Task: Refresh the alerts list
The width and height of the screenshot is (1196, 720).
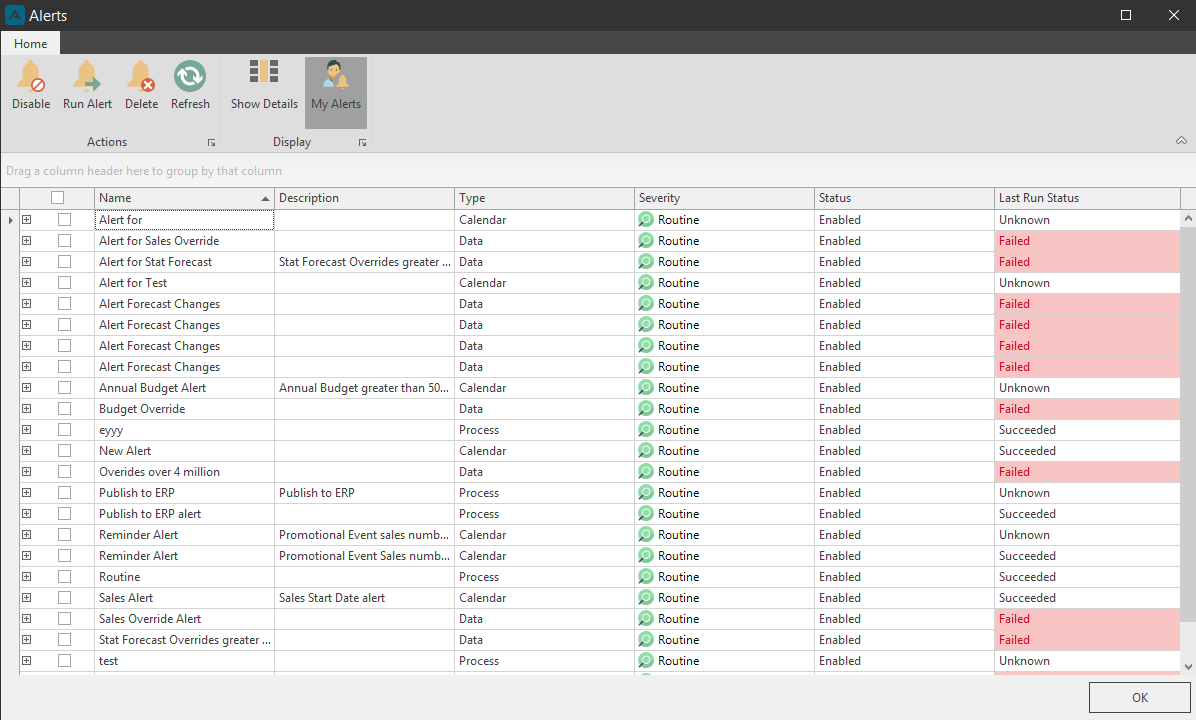Action: pyautogui.click(x=190, y=85)
